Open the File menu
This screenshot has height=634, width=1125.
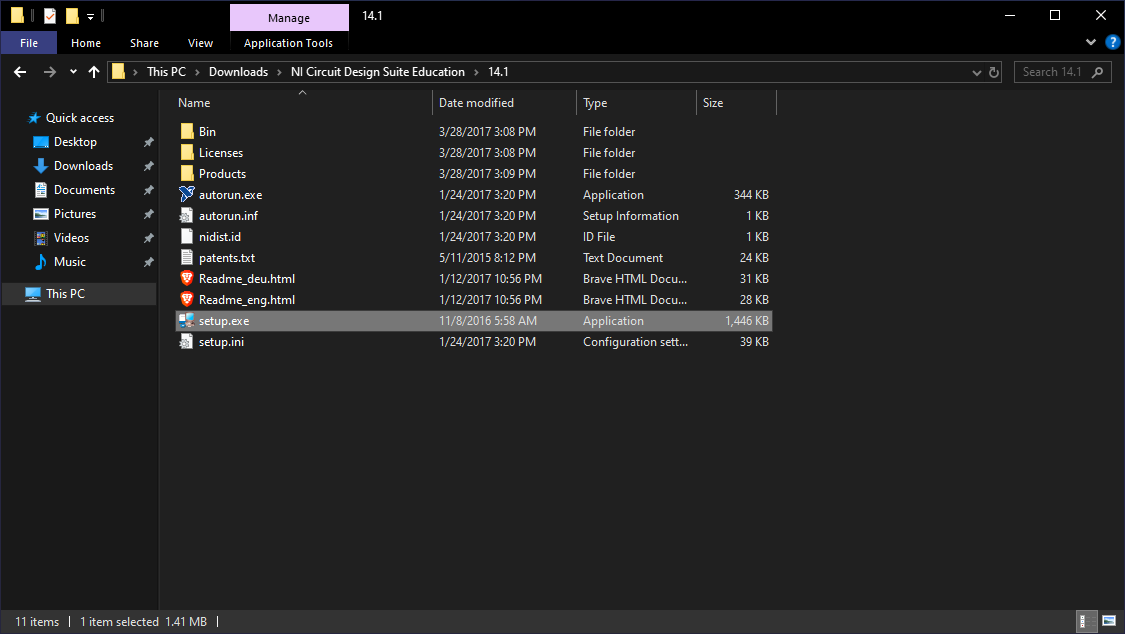[29, 43]
